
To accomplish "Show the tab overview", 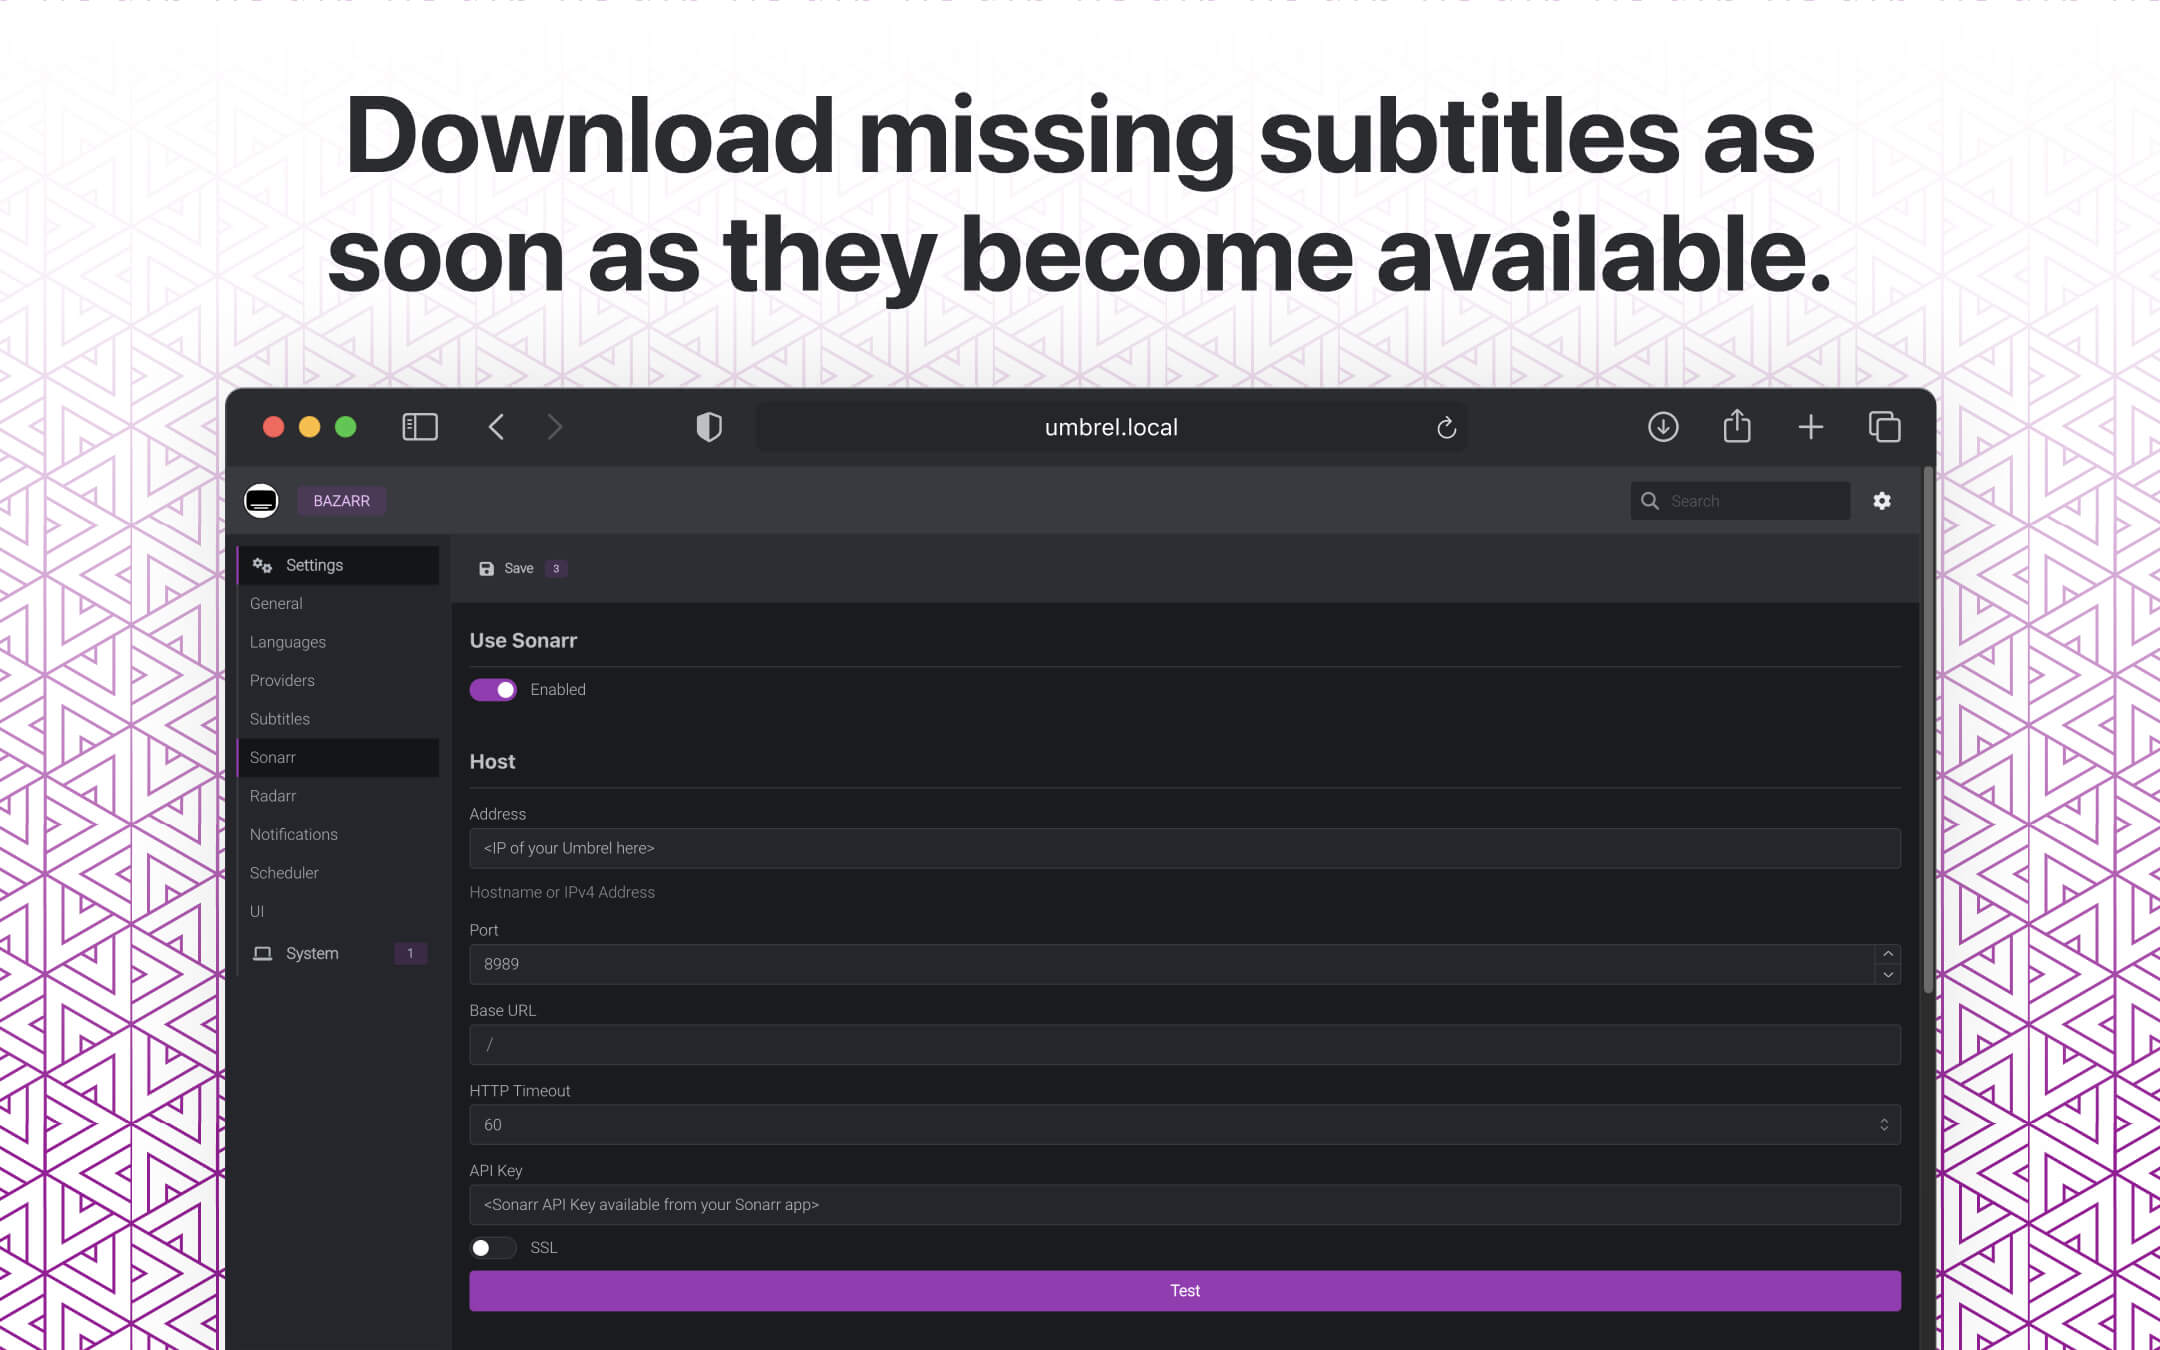I will (1885, 426).
